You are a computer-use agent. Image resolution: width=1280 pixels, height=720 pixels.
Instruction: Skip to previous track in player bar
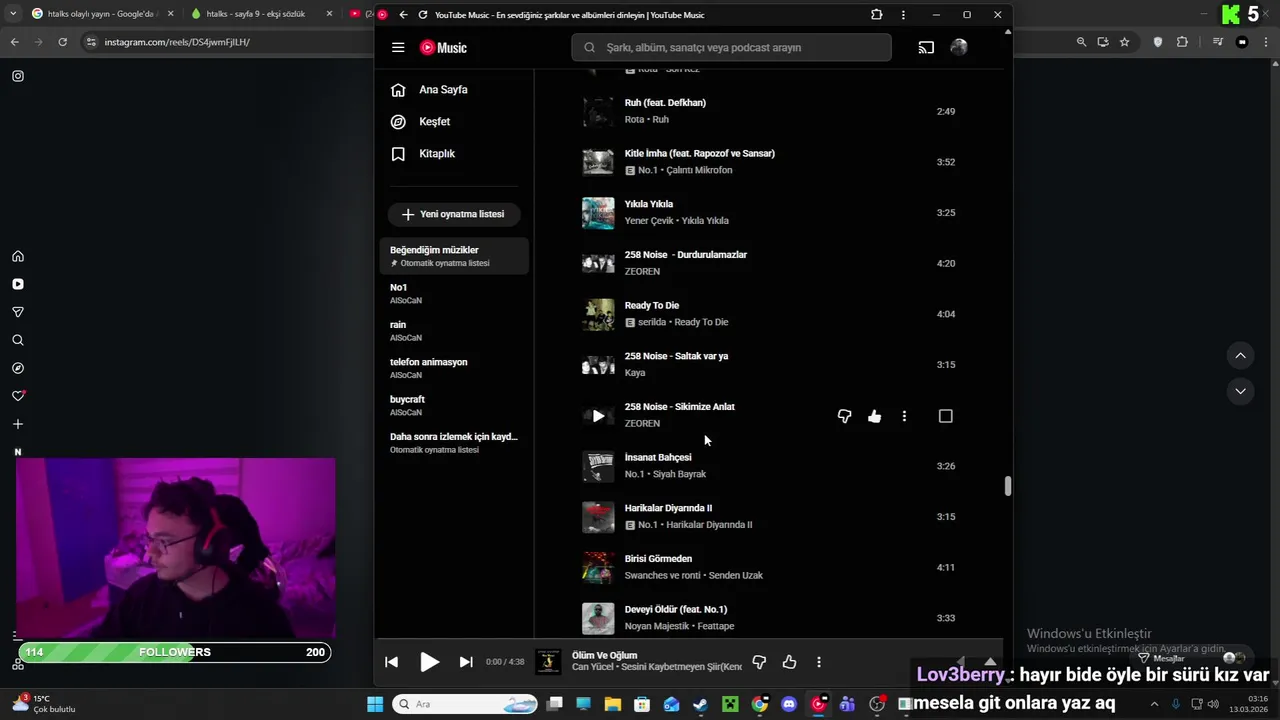tap(392, 662)
